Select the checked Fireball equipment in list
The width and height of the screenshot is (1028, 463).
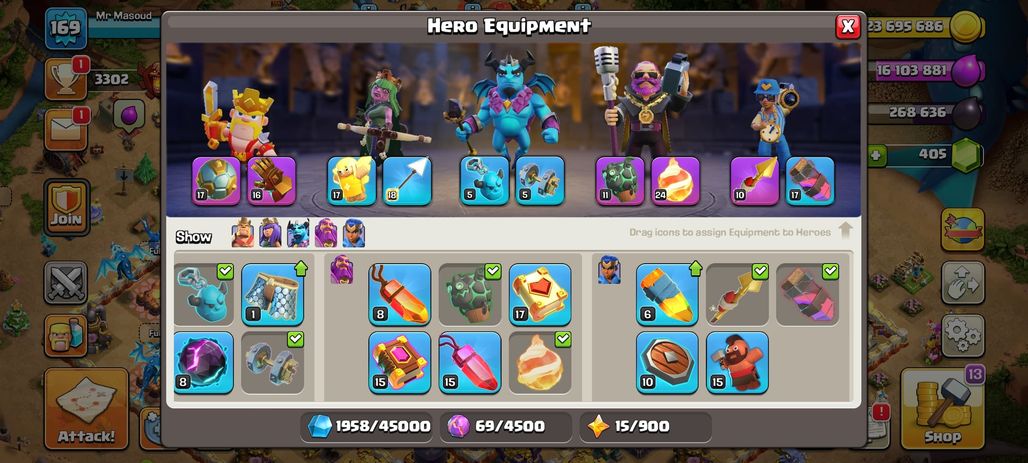click(x=540, y=362)
